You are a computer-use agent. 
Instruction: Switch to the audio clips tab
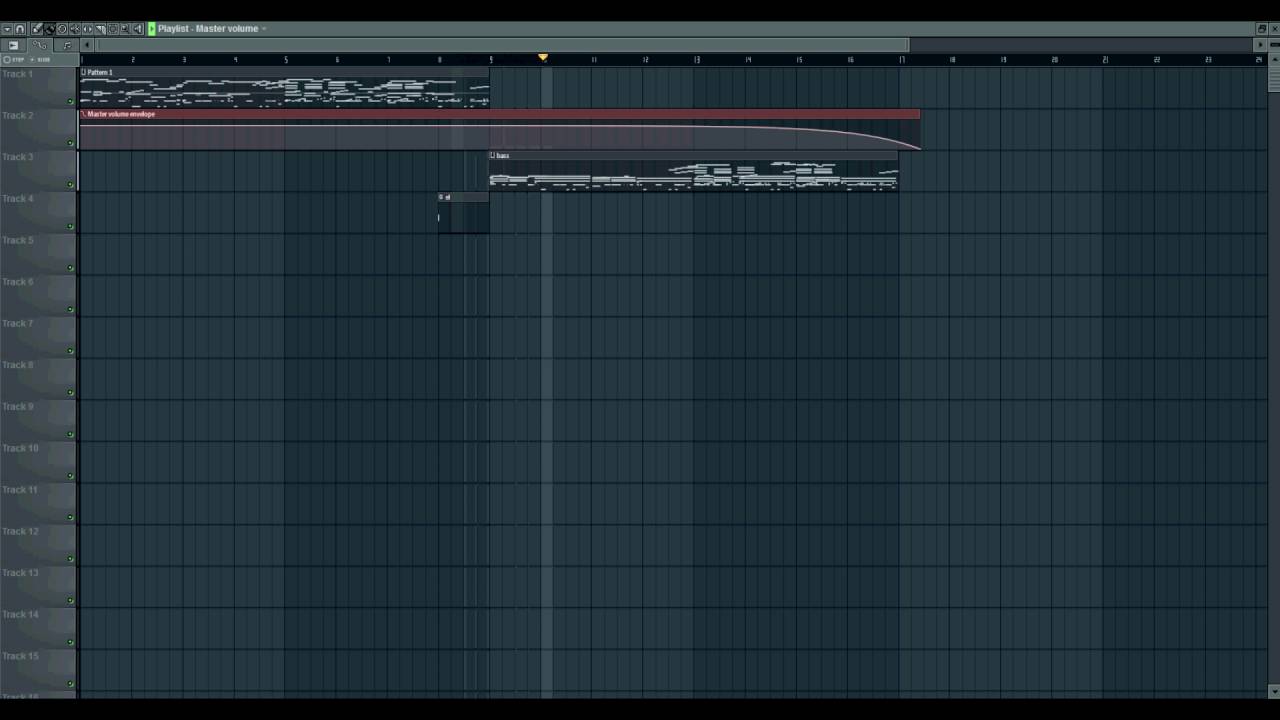pyautogui.click(x=13, y=45)
